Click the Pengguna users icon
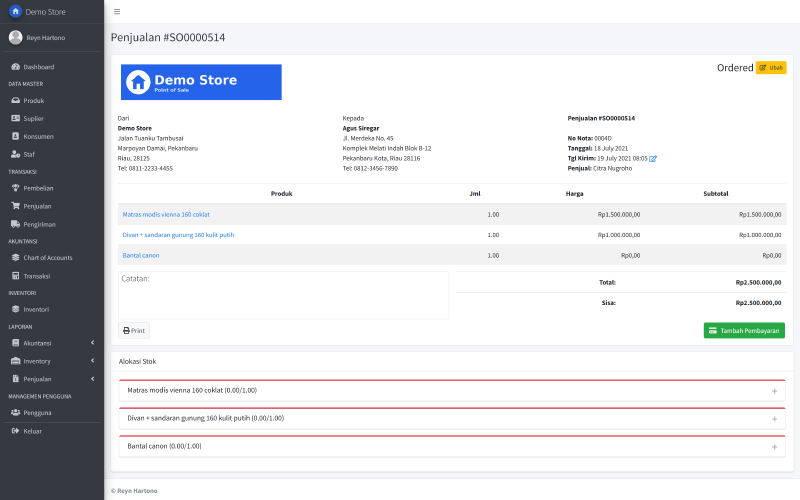800x500 pixels. (x=15, y=412)
